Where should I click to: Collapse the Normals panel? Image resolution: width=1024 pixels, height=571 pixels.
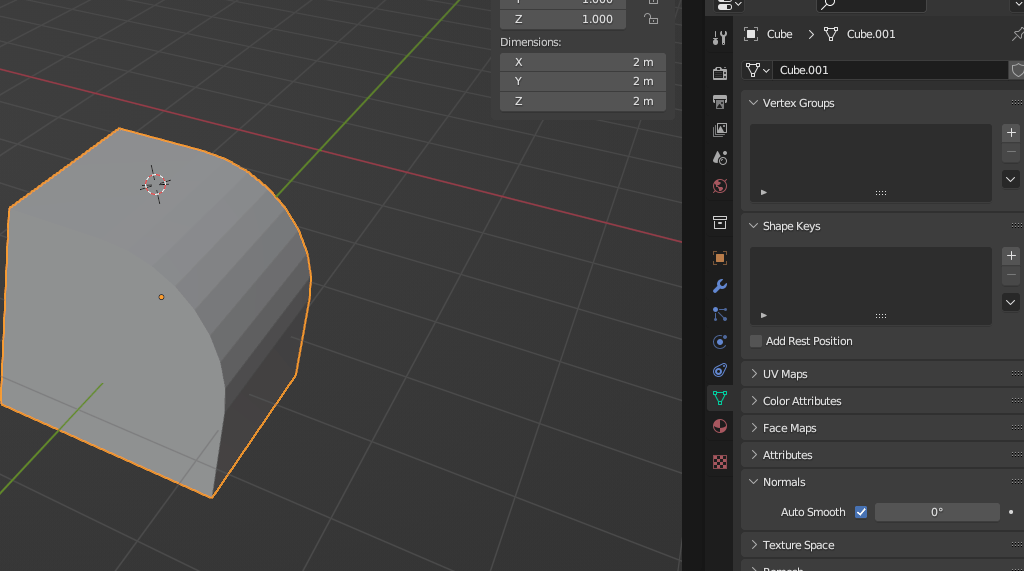click(x=753, y=481)
